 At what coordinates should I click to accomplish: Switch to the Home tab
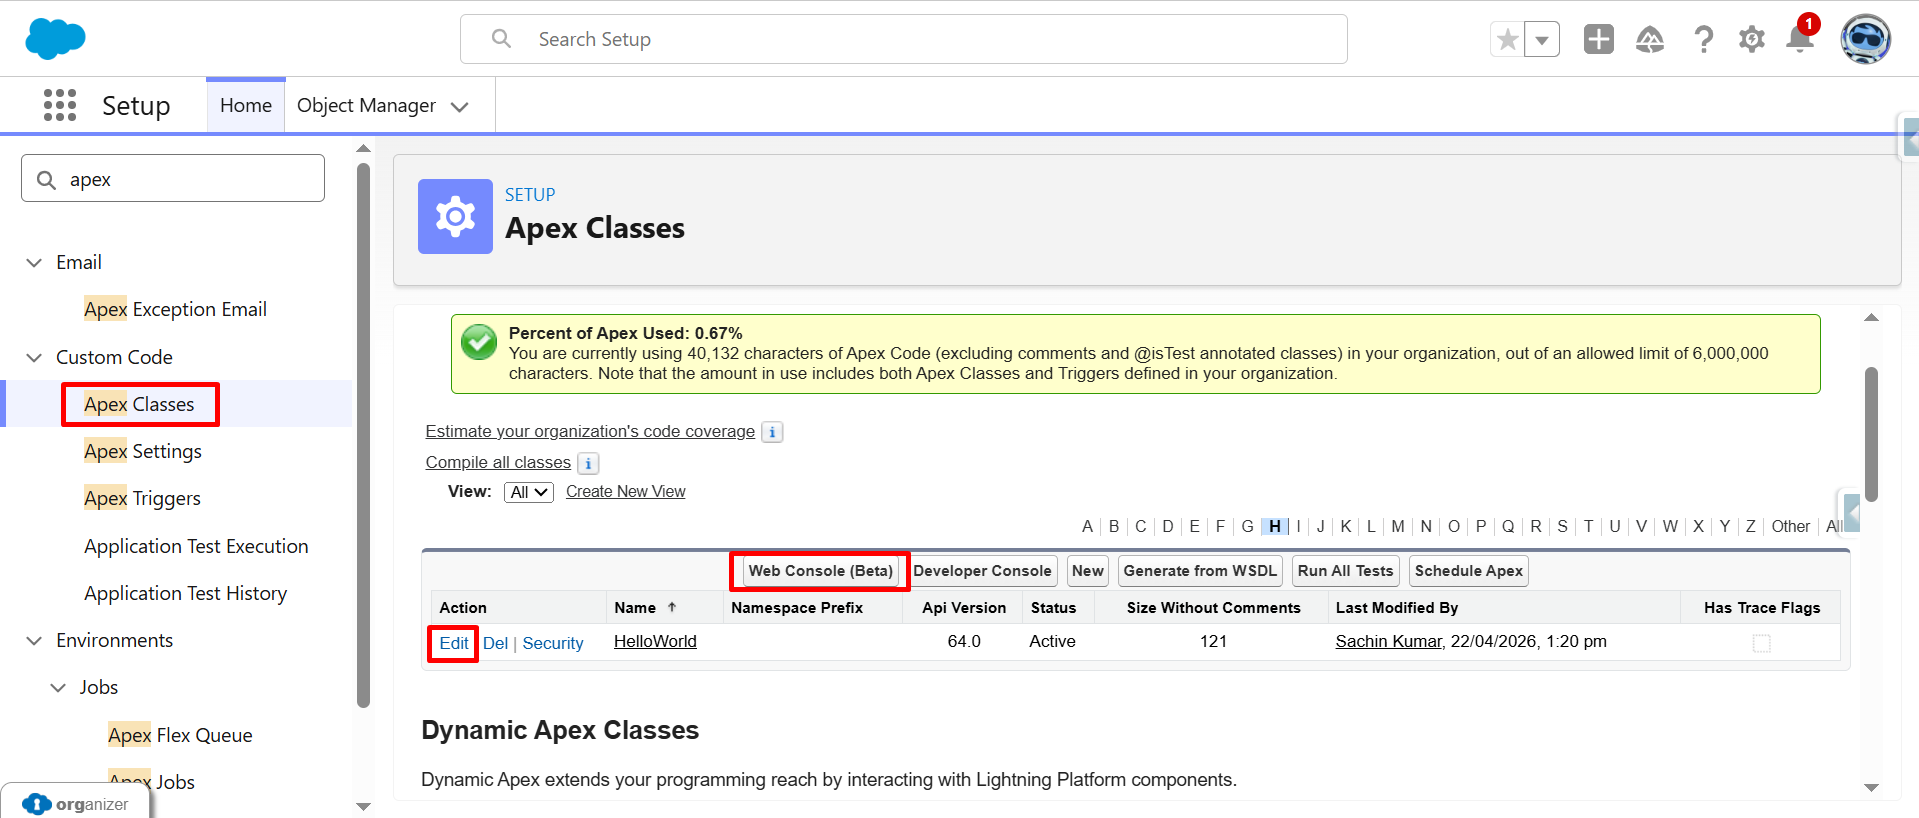[x=246, y=105]
